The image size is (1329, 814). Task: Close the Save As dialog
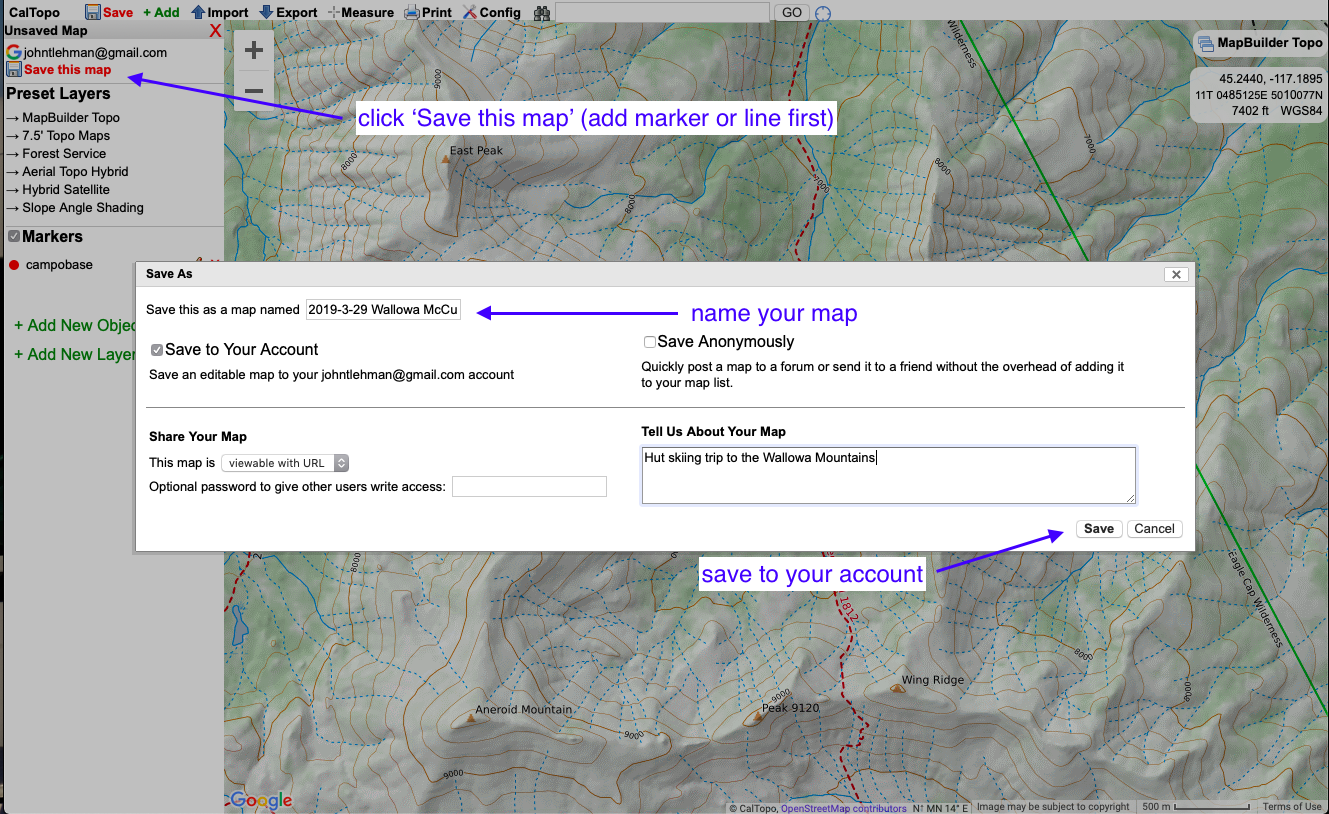coord(1176,274)
